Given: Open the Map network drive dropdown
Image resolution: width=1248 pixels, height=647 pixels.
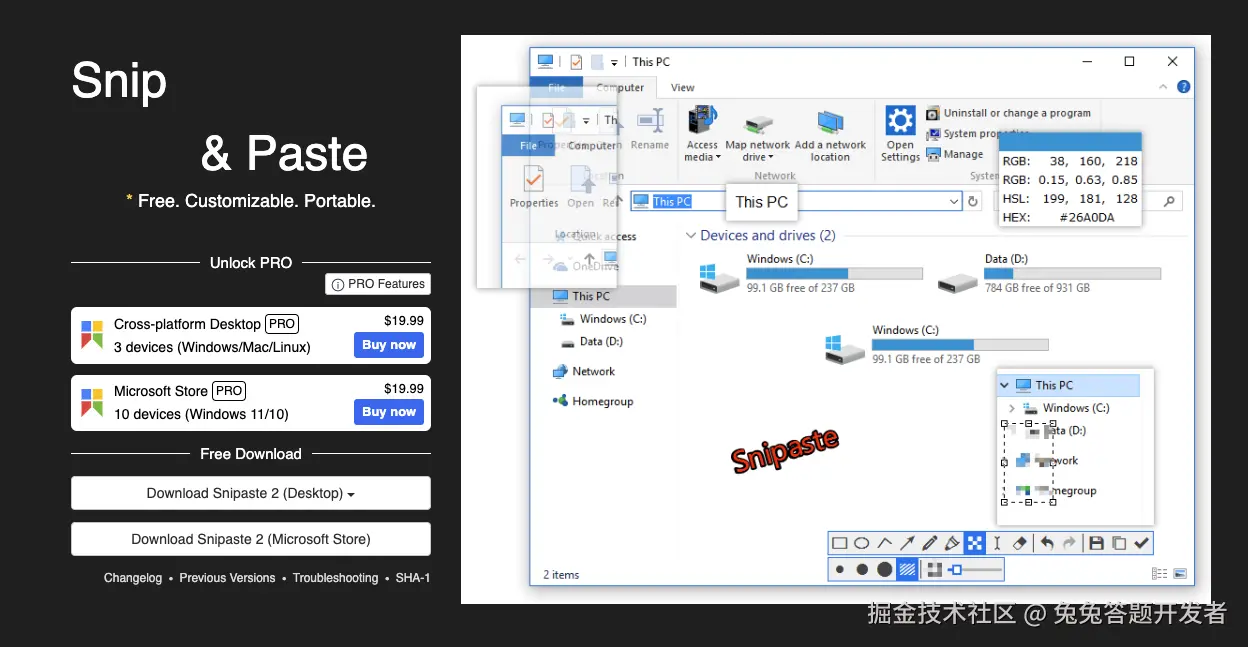Looking at the screenshot, I should (758, 158).
